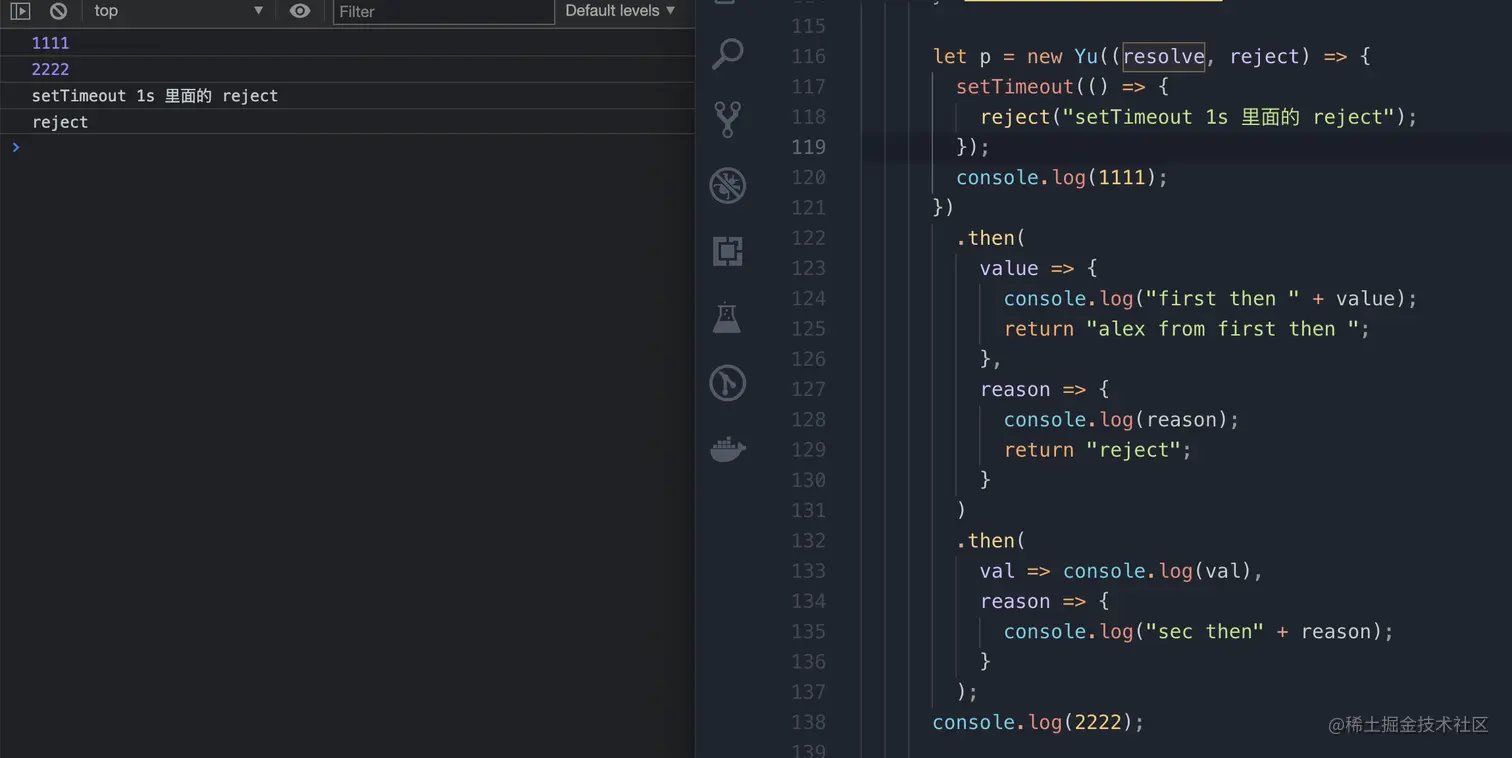Click string "sec then" on line 135
Image resolution: width=1512 pixels, height=758 pixels.
[1205, 631]
